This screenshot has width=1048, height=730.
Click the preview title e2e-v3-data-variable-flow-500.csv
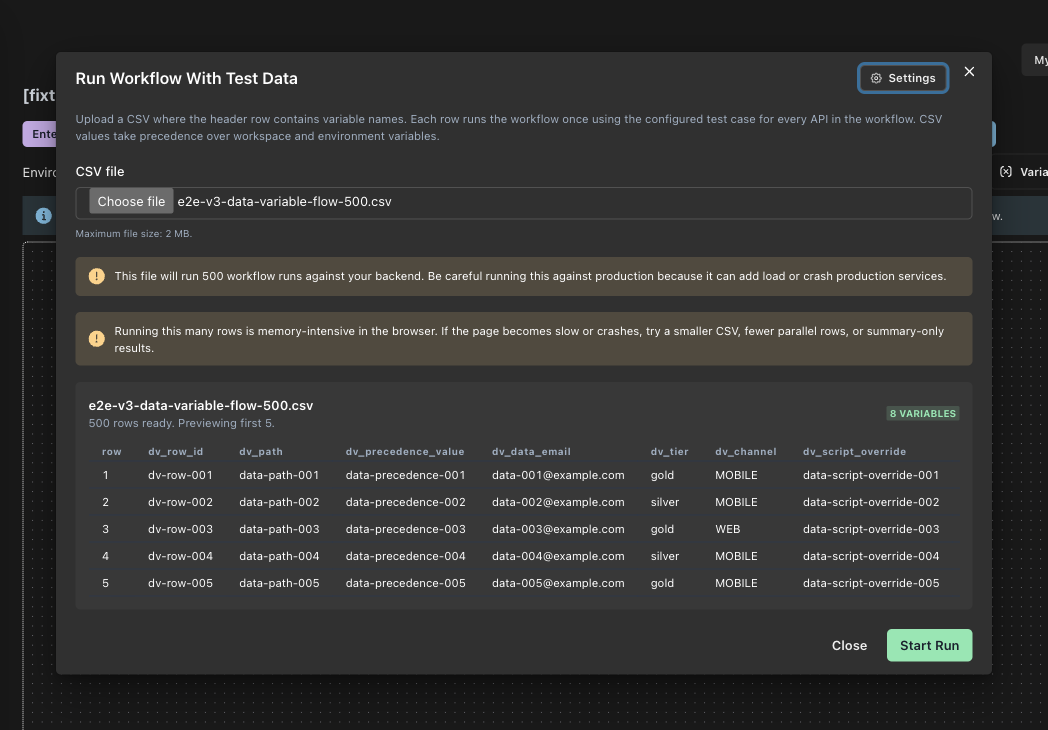point(201,405)
